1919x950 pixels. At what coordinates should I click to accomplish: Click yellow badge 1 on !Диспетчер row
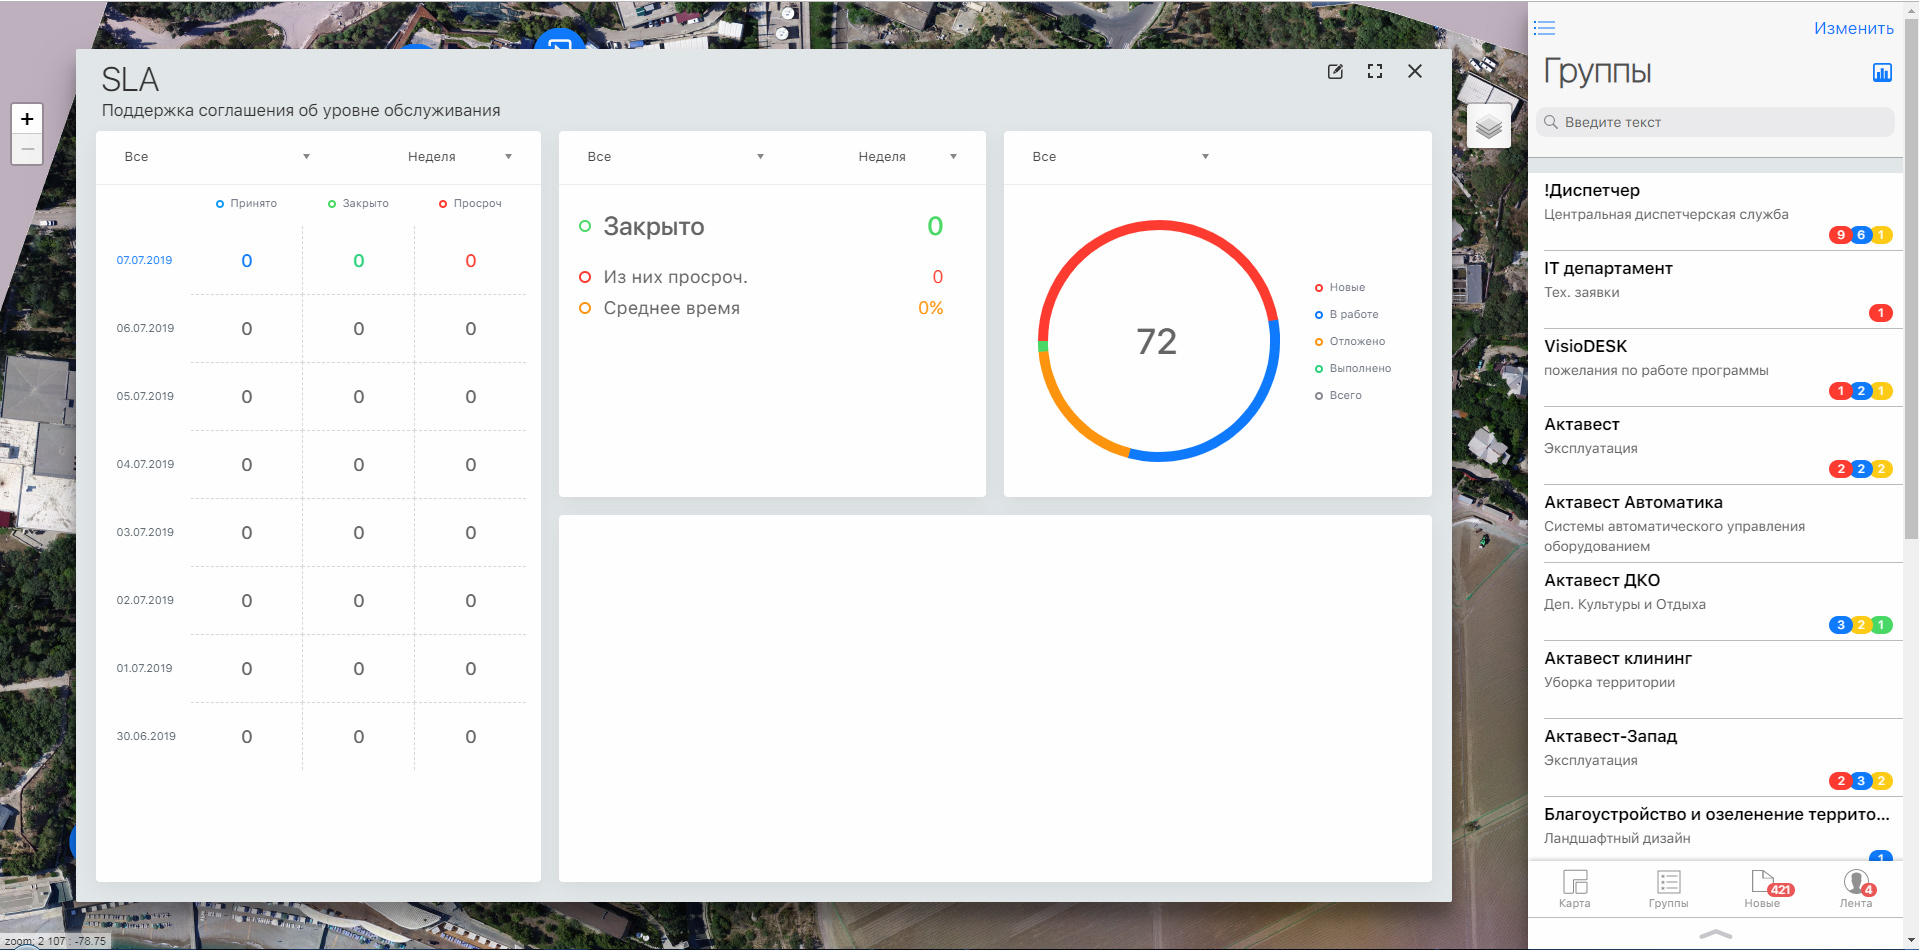(1881, 235)
